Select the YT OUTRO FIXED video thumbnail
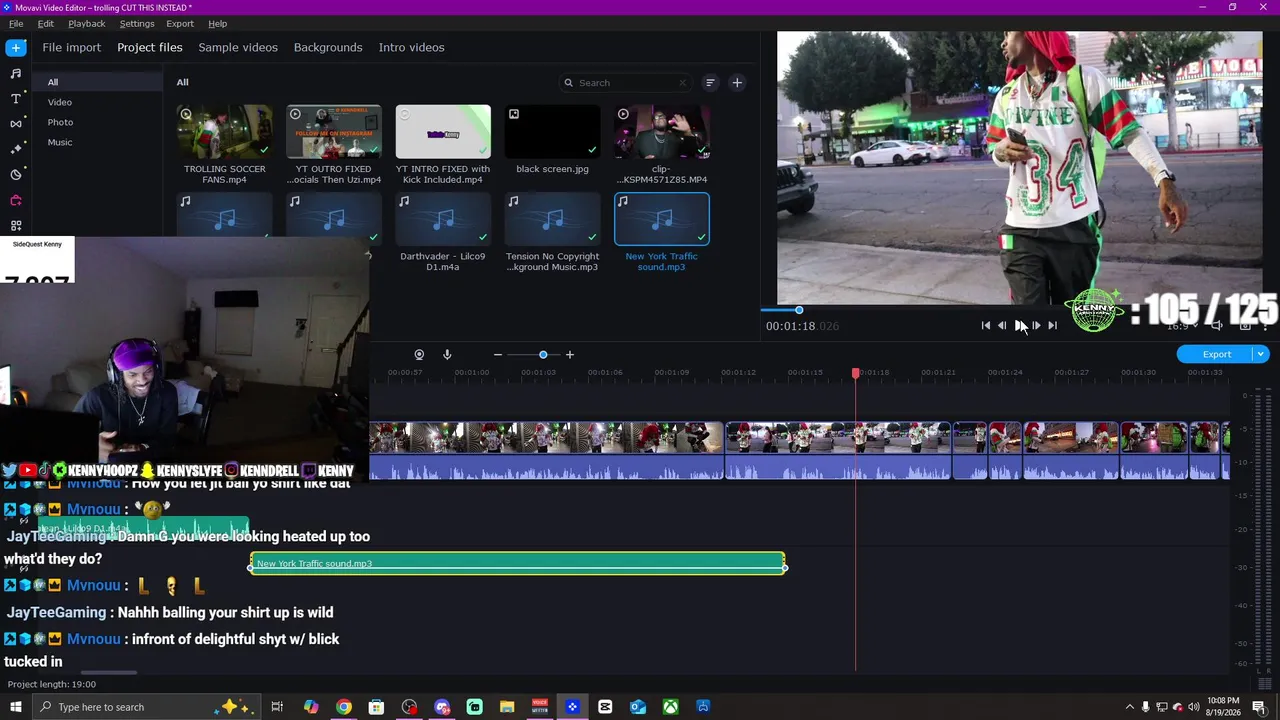The width and height of the screenshot is (1280, 720). [334, 132]
